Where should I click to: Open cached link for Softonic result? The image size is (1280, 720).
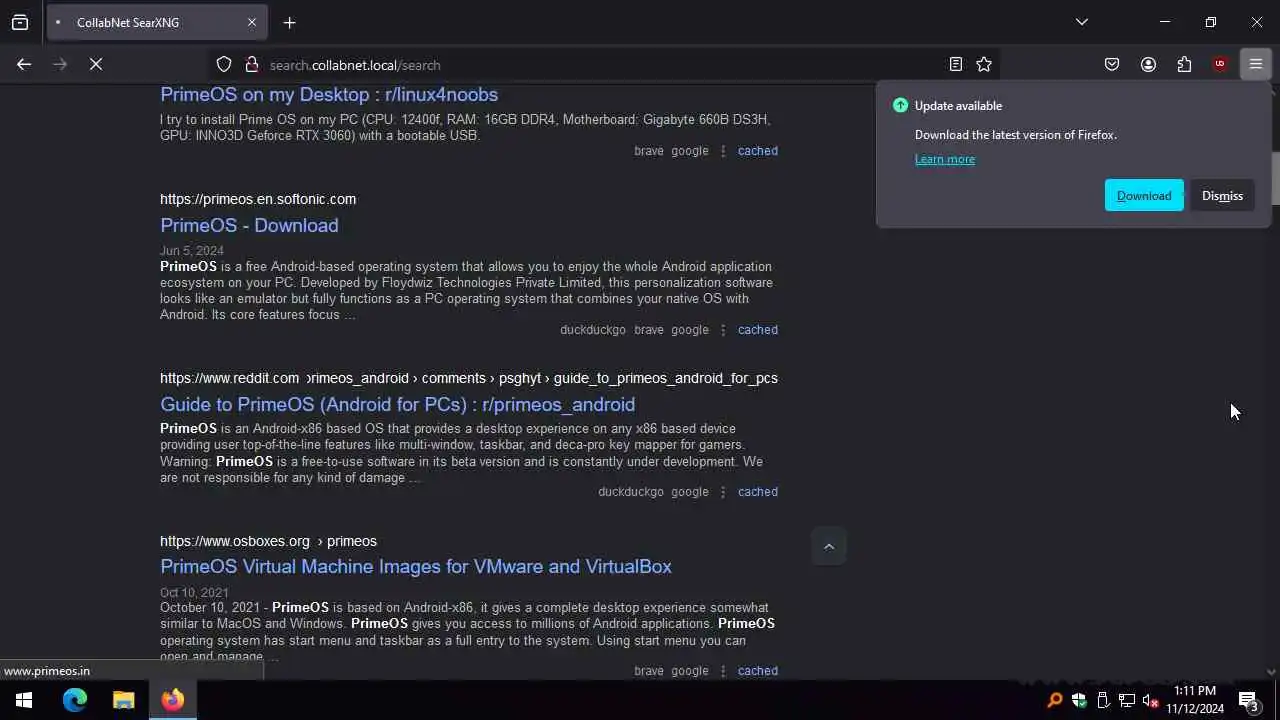[757, 330]
